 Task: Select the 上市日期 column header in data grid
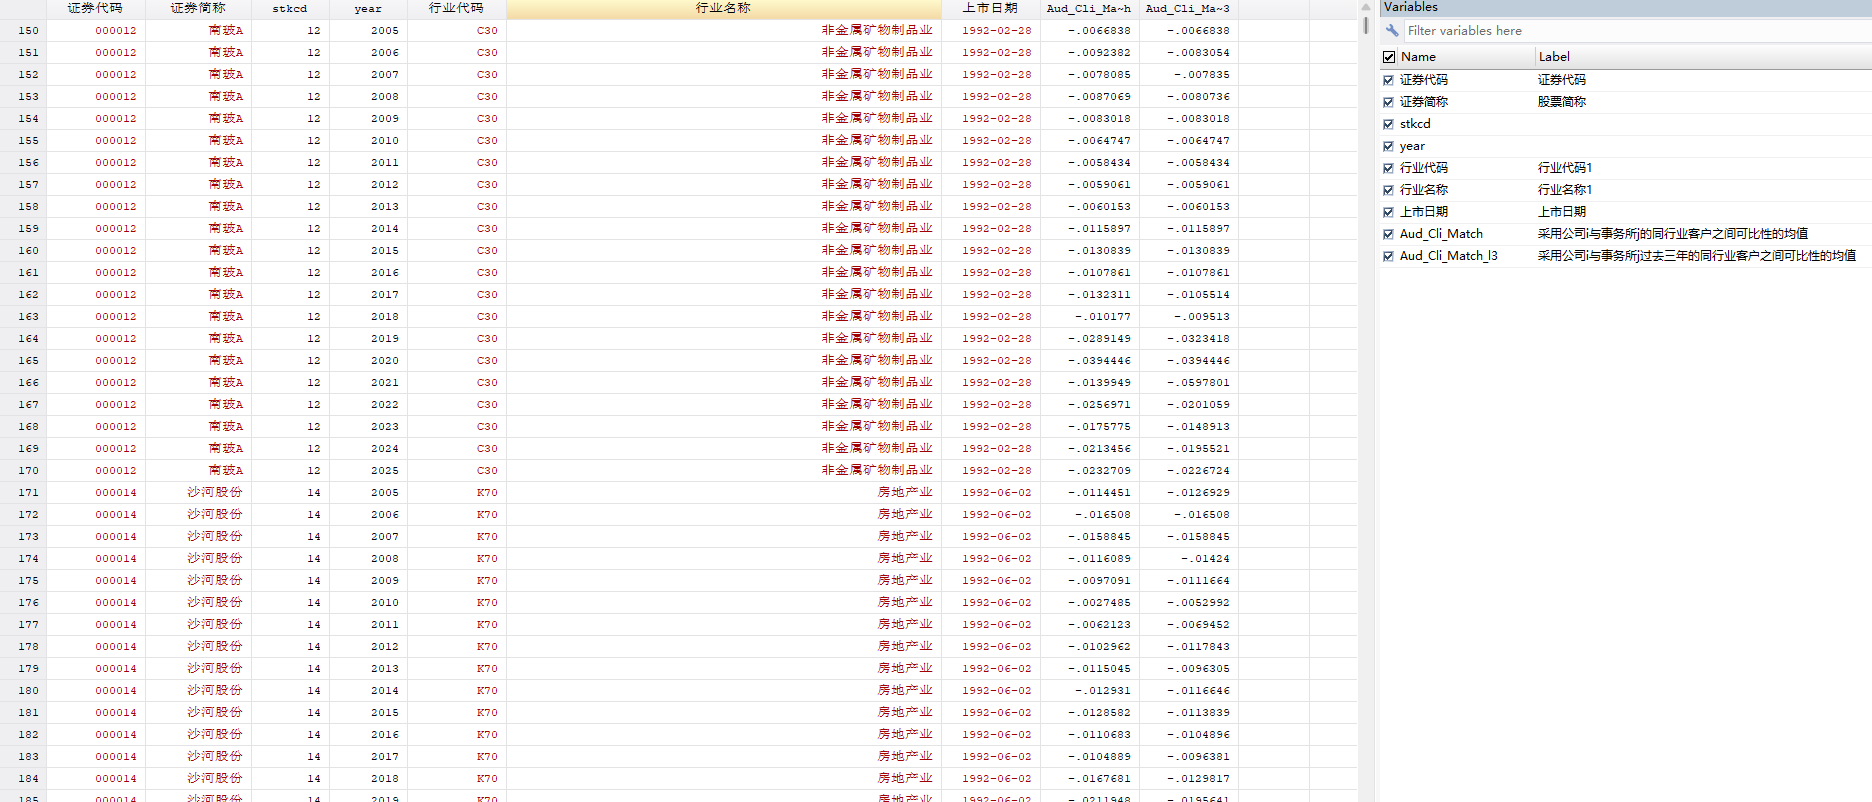click(990, 8)
